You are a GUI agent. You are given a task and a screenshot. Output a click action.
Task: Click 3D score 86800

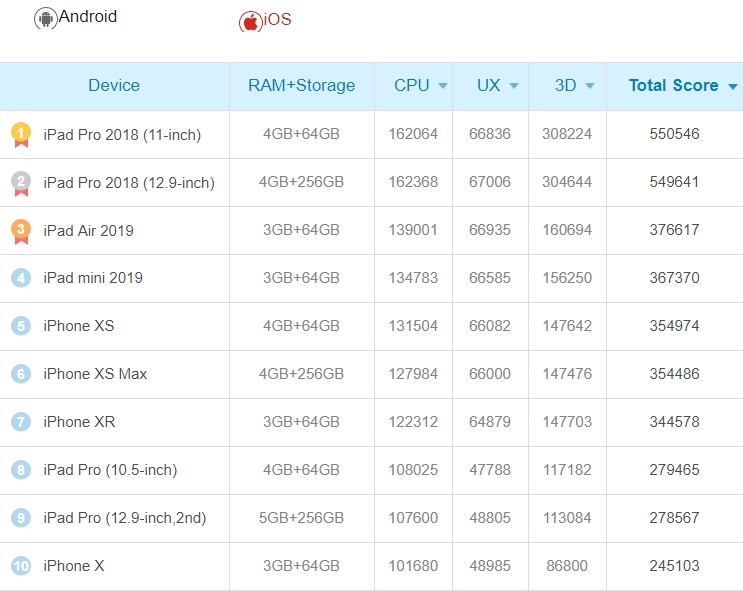[x=567, y=566]
